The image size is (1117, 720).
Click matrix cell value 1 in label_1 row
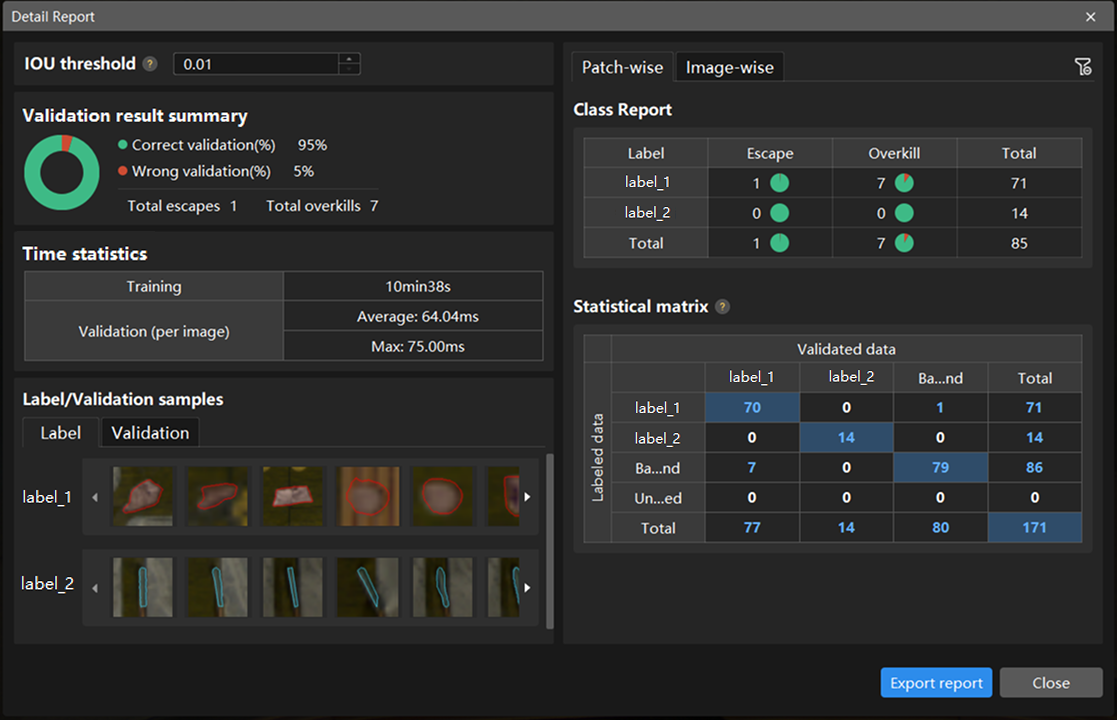tap(940, 407)
